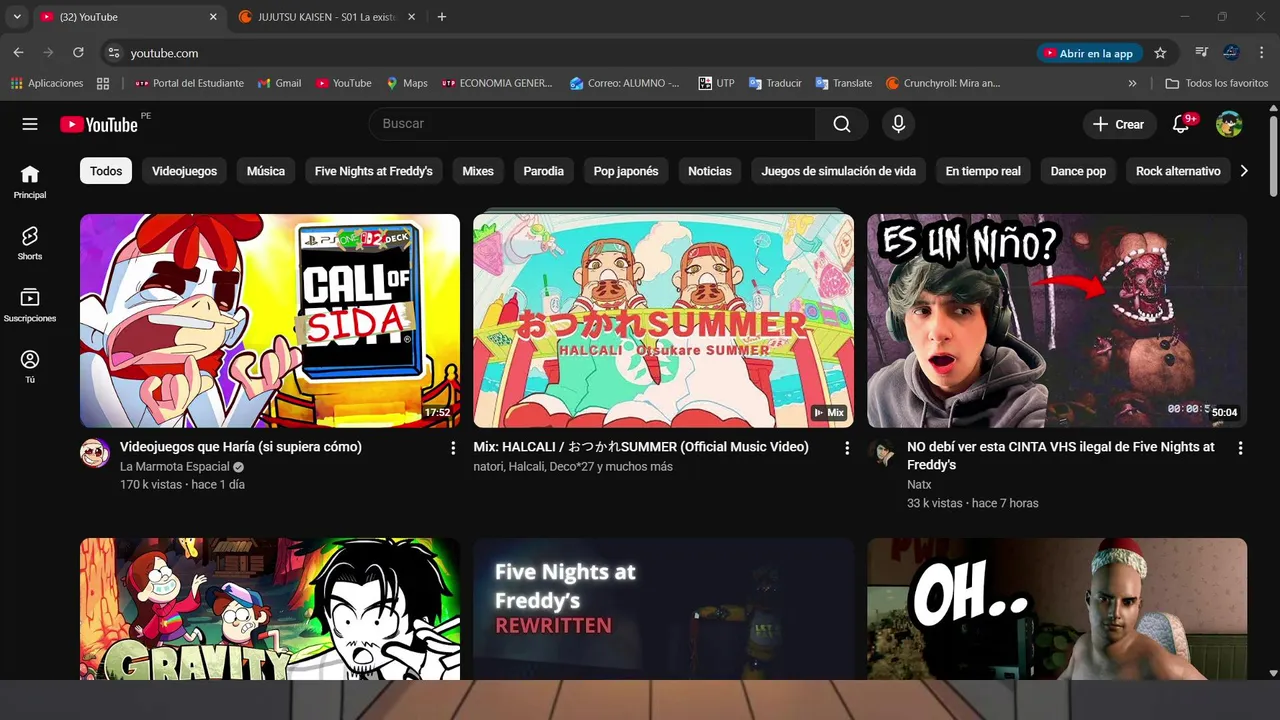Switch to the JUJUTSU KAISEN browser tab
This screenshot has height=720, width=1280.
pyautogui.click(x=325, y=17)
